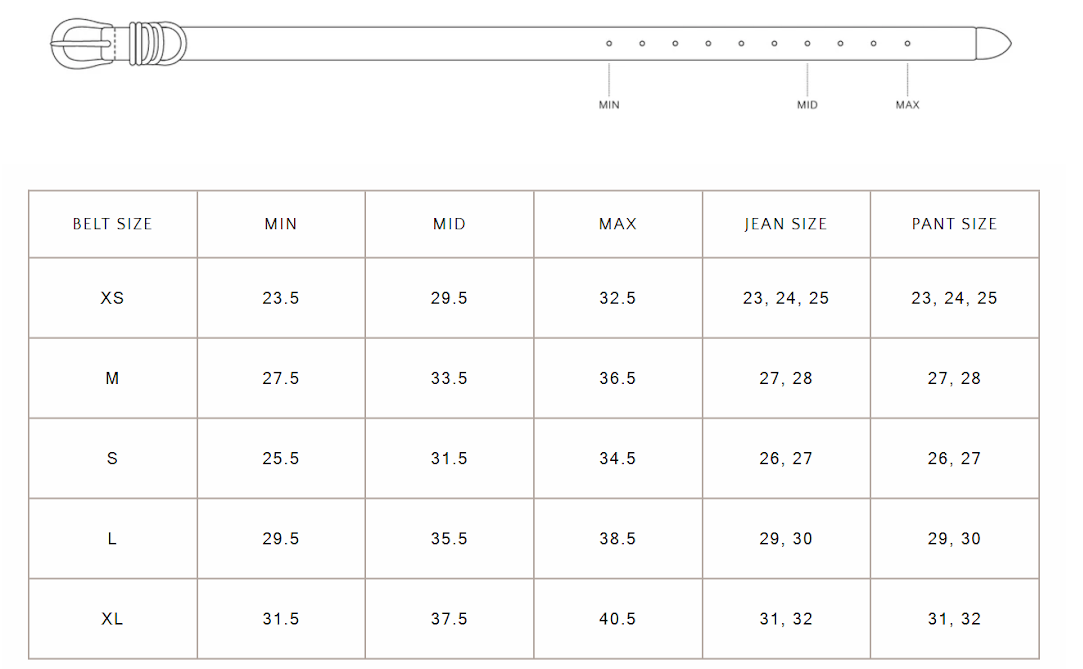This screenshot has width=1083, height=669.
Task: Click the S row jean size 26, 27
Action: [x=786, y=458]
